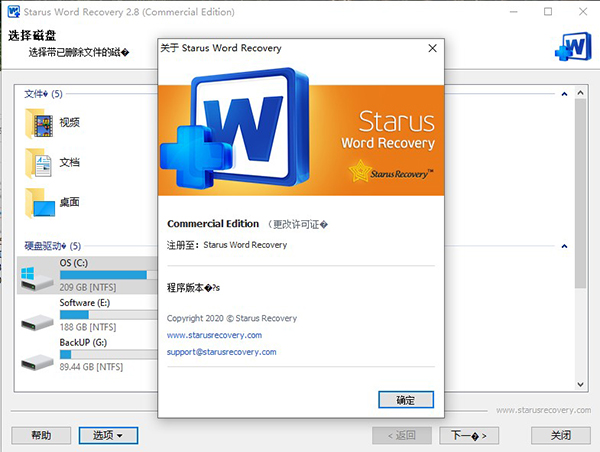Select the OS (C:) drive icon
This screenshot has width=600, height=452.
pos(38,273)
